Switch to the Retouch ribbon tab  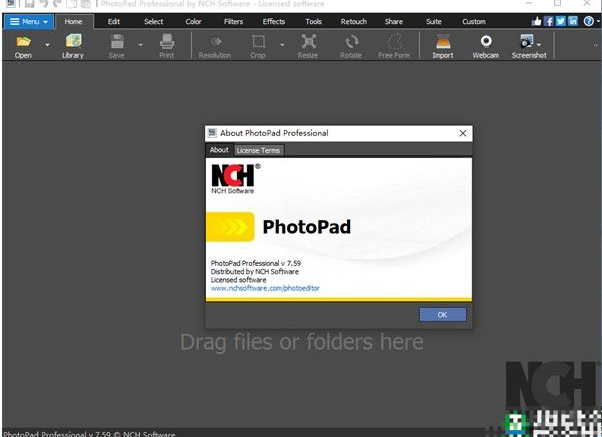tap(354, 22)
